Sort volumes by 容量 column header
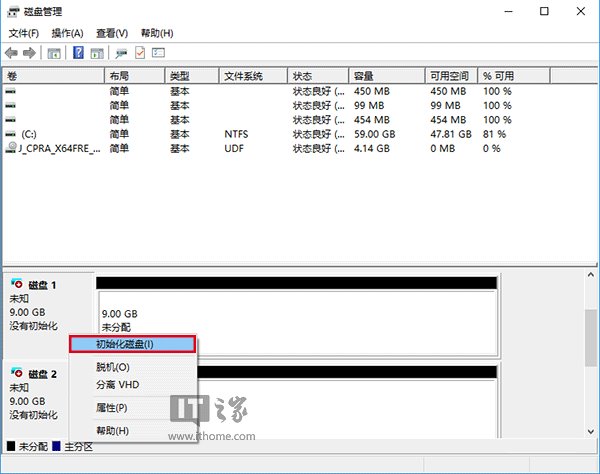Viewport: 600px width, 474px height. (385, 76)
